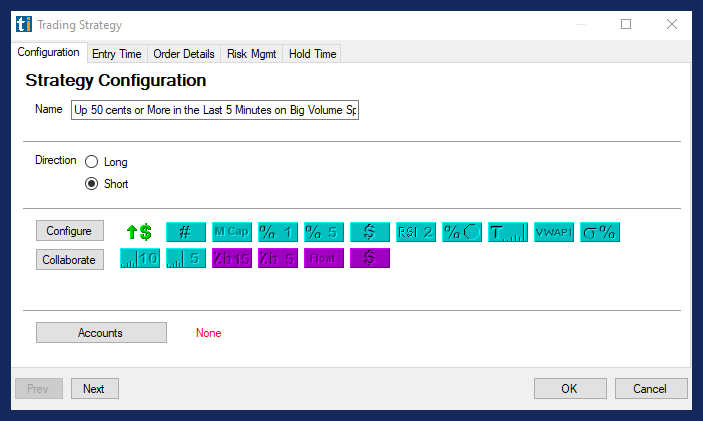This screenshot has height=421, width=703.
Task: Click the purple Float filter icon
Action: [323, 259]
